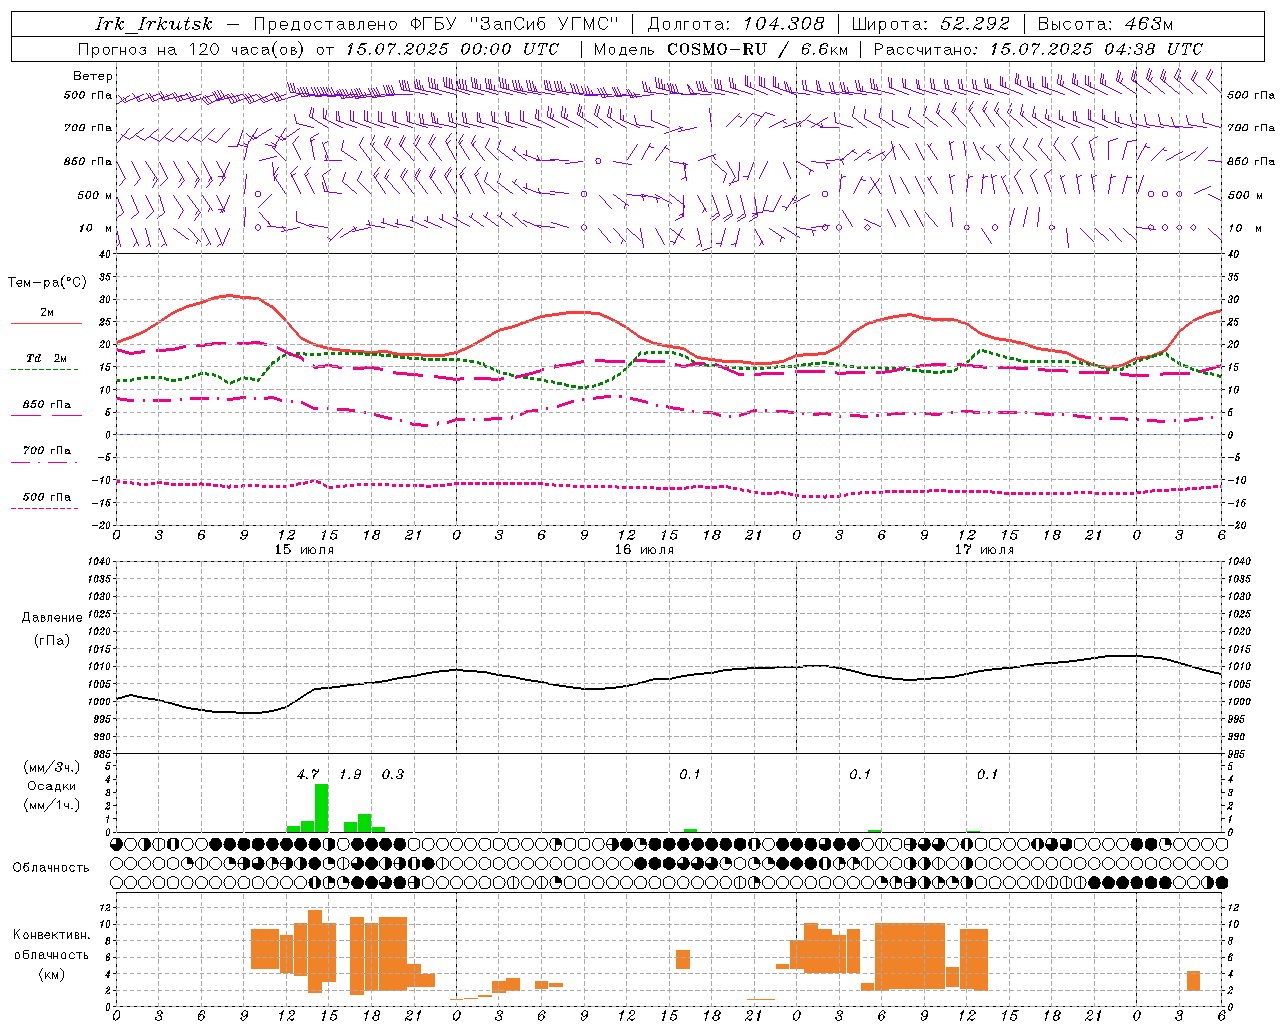Click the precipitation total "1.9"
Viewport: 1280px width, 1024px height.
[x=350, y=775]
